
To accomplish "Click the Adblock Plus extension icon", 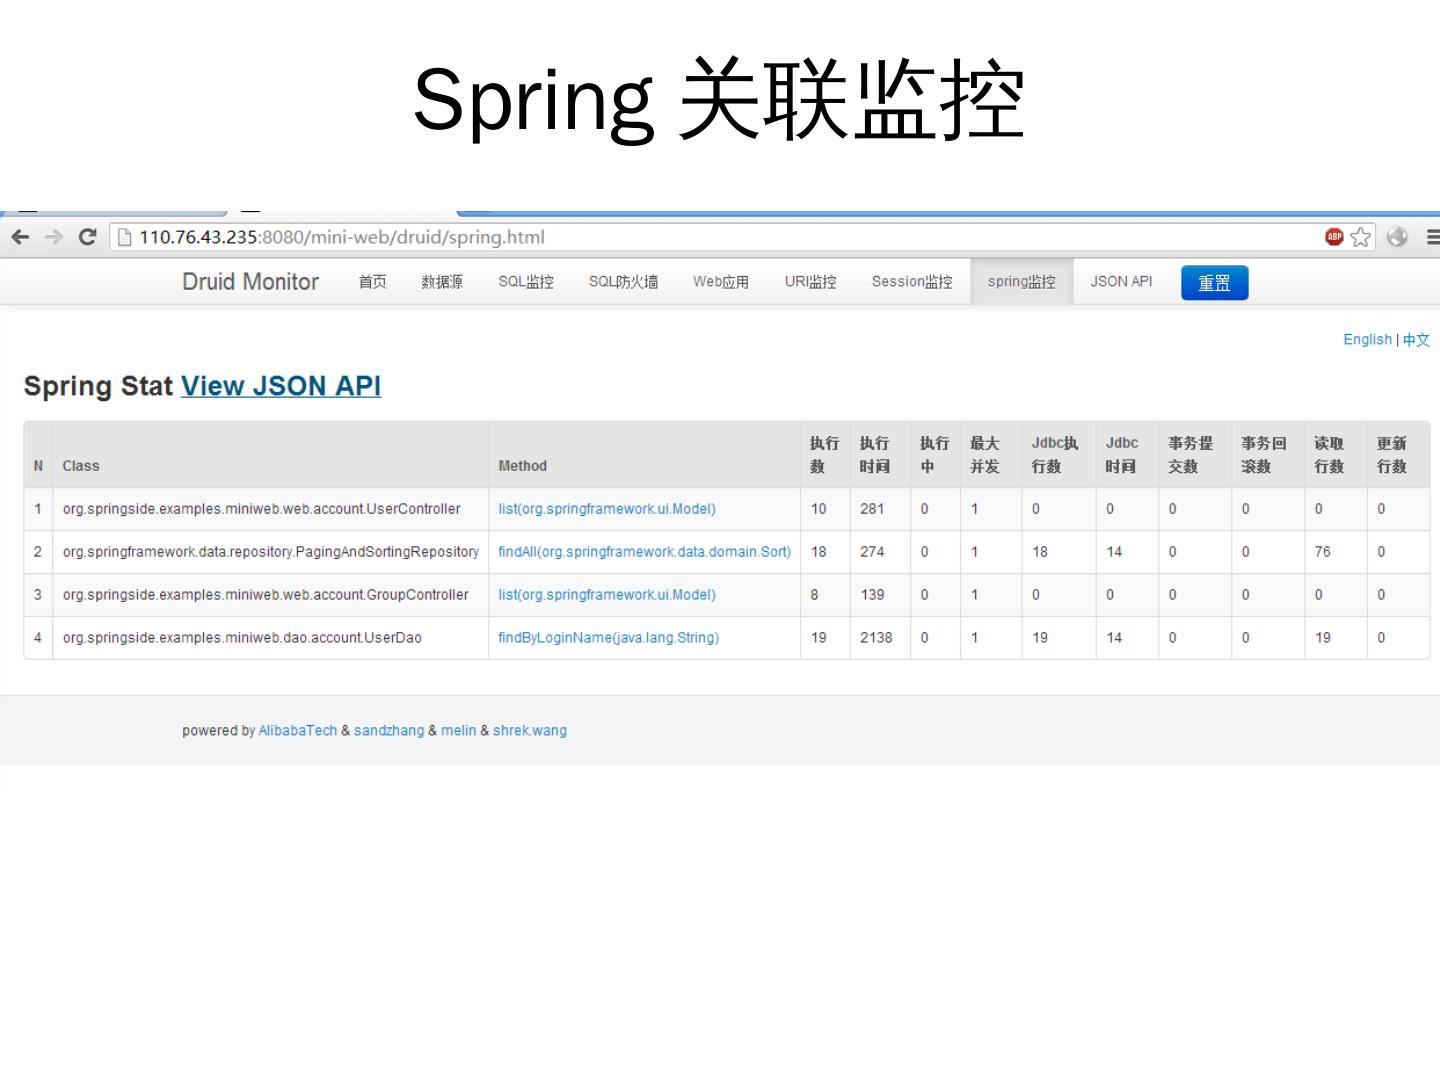I will 1333,237.
